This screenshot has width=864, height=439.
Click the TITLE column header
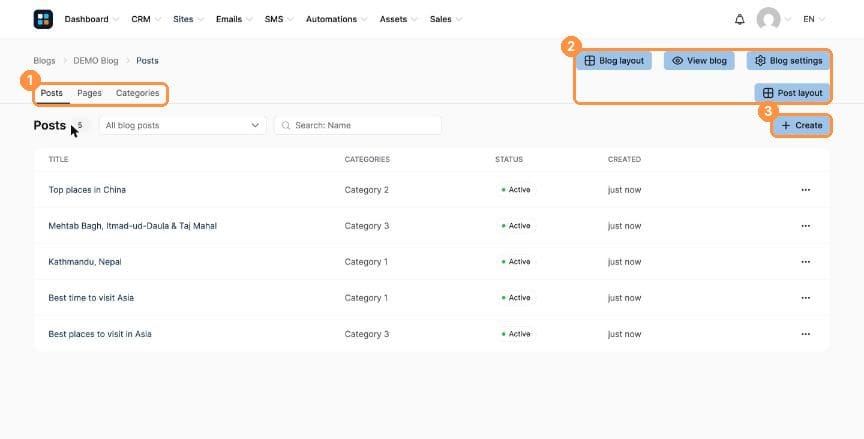click(58, 159)
